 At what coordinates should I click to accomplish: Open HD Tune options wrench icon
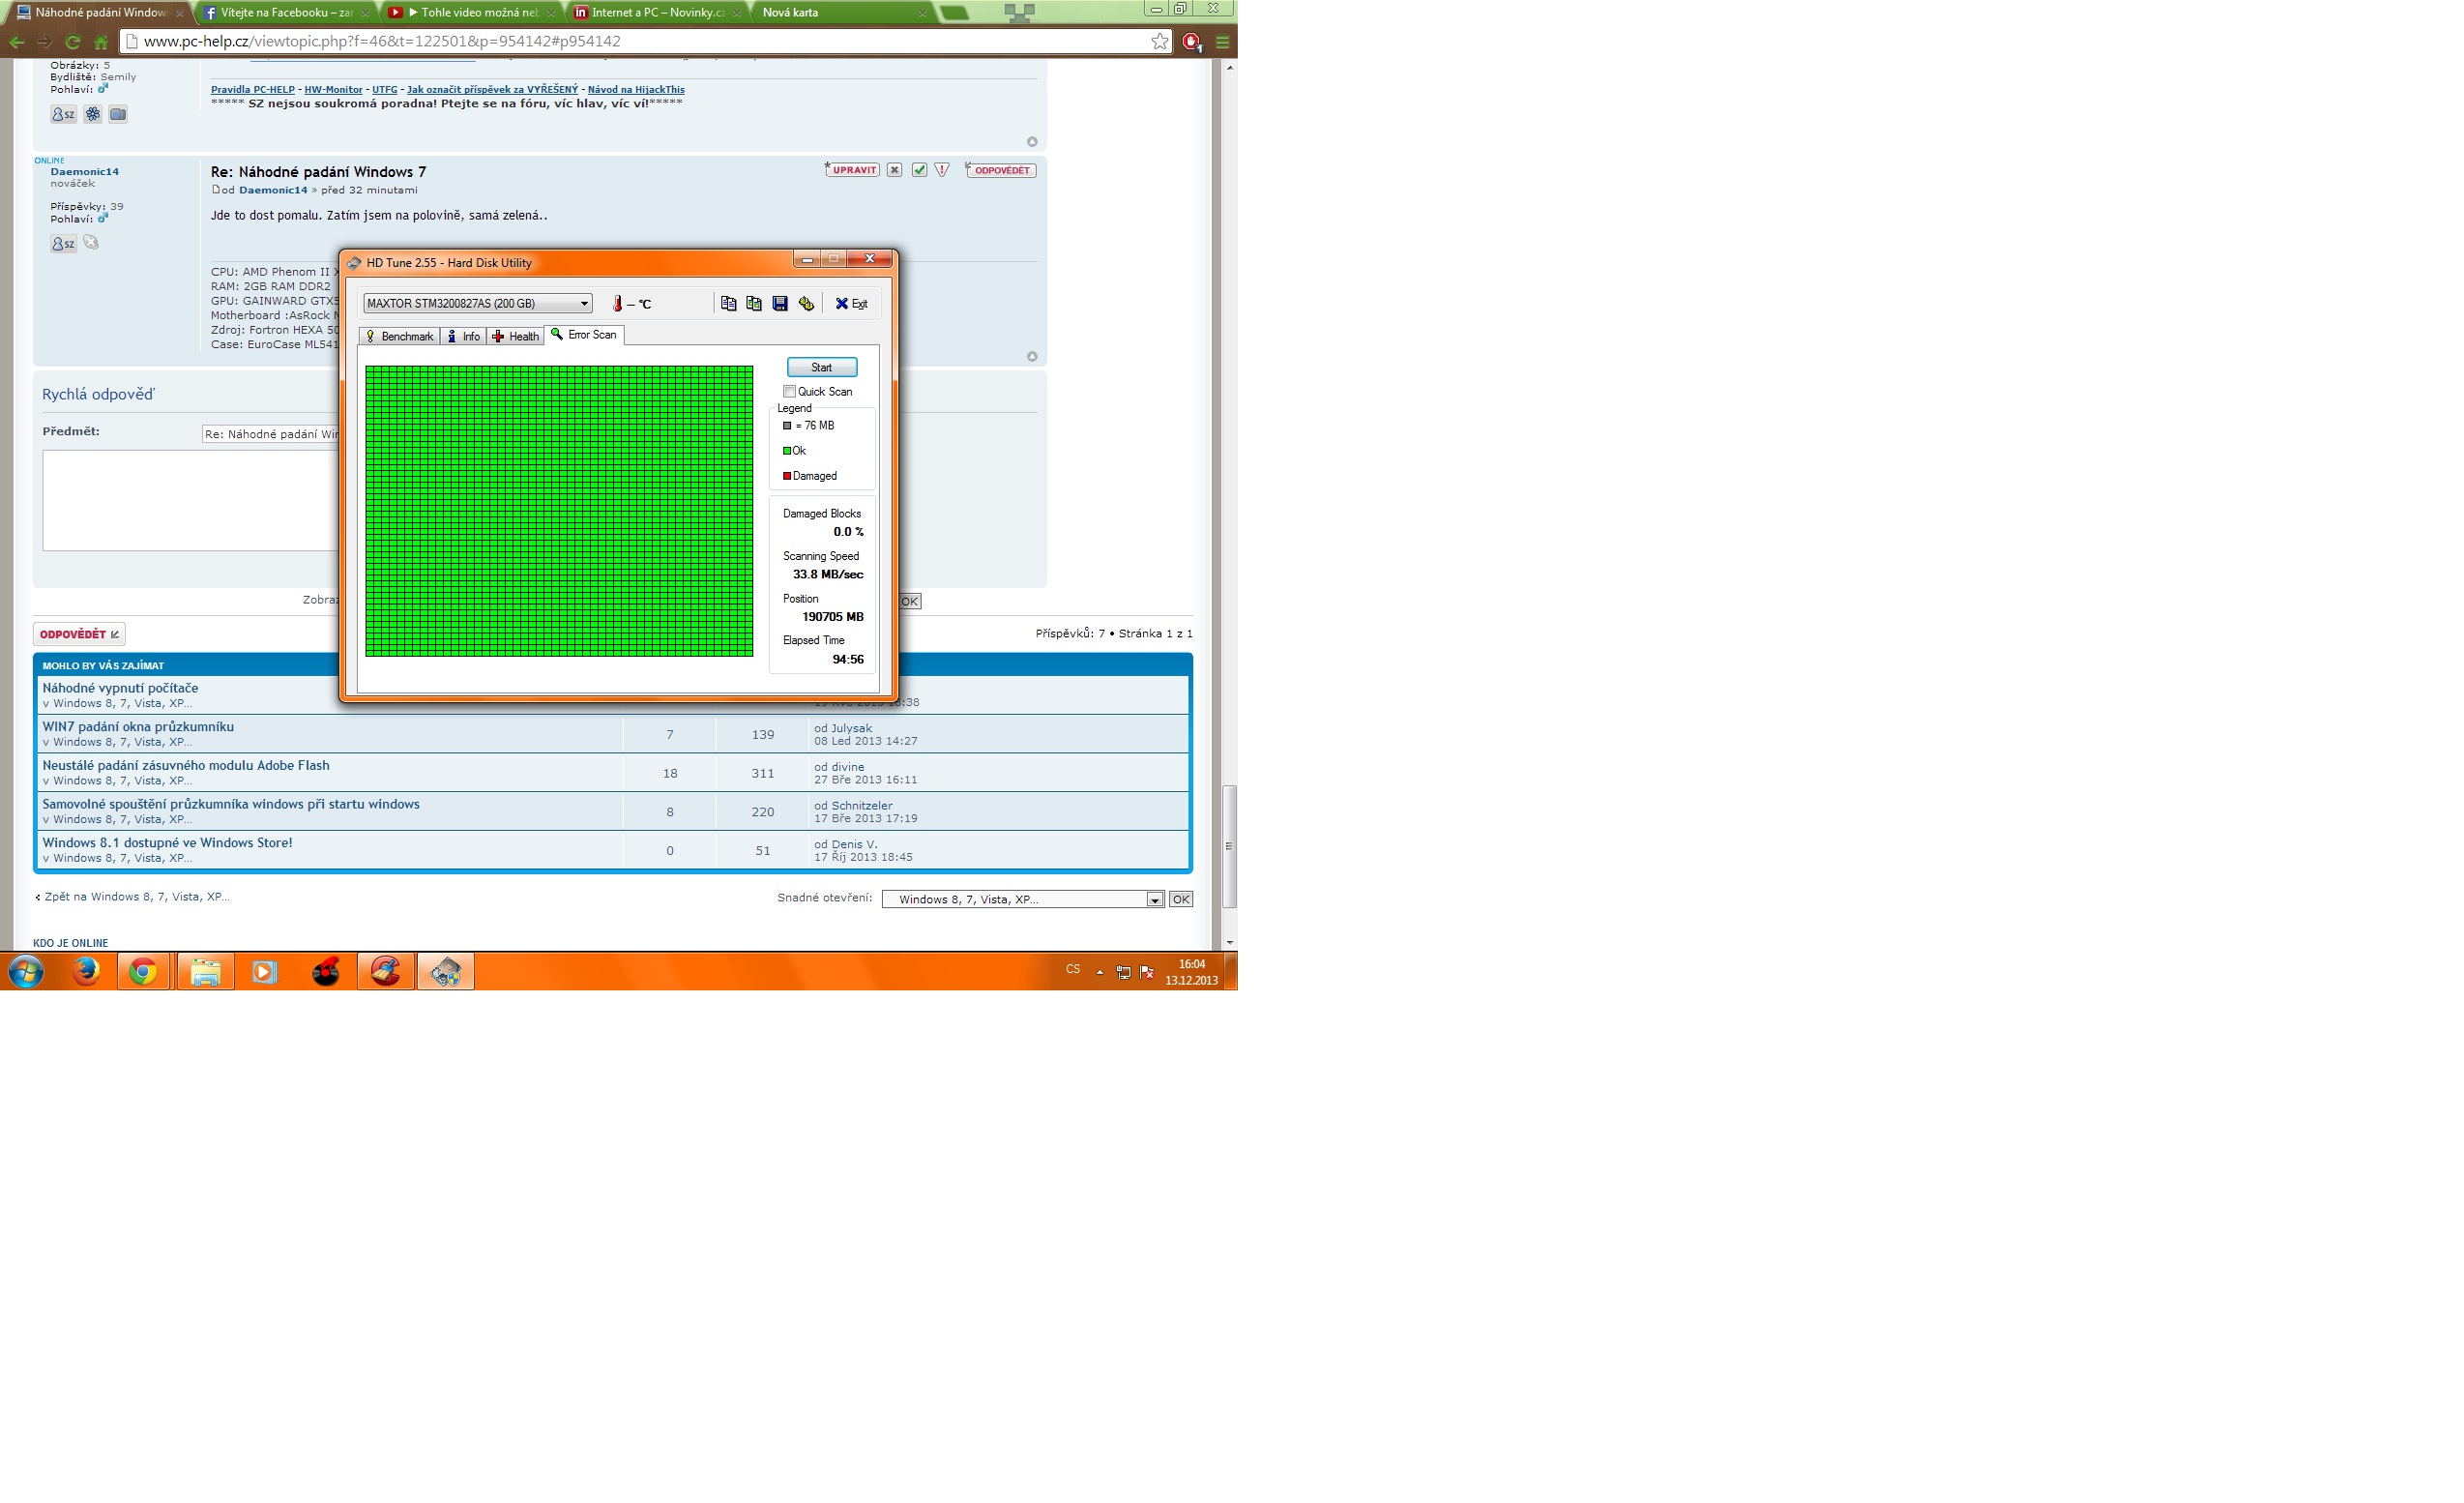[x=806, y=303]
